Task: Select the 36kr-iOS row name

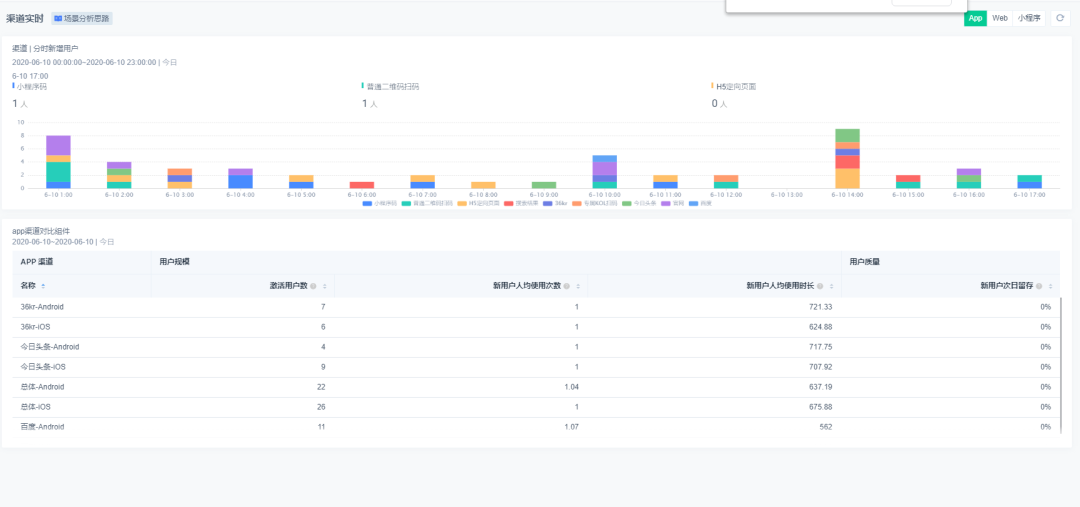Action: (35, 327)
